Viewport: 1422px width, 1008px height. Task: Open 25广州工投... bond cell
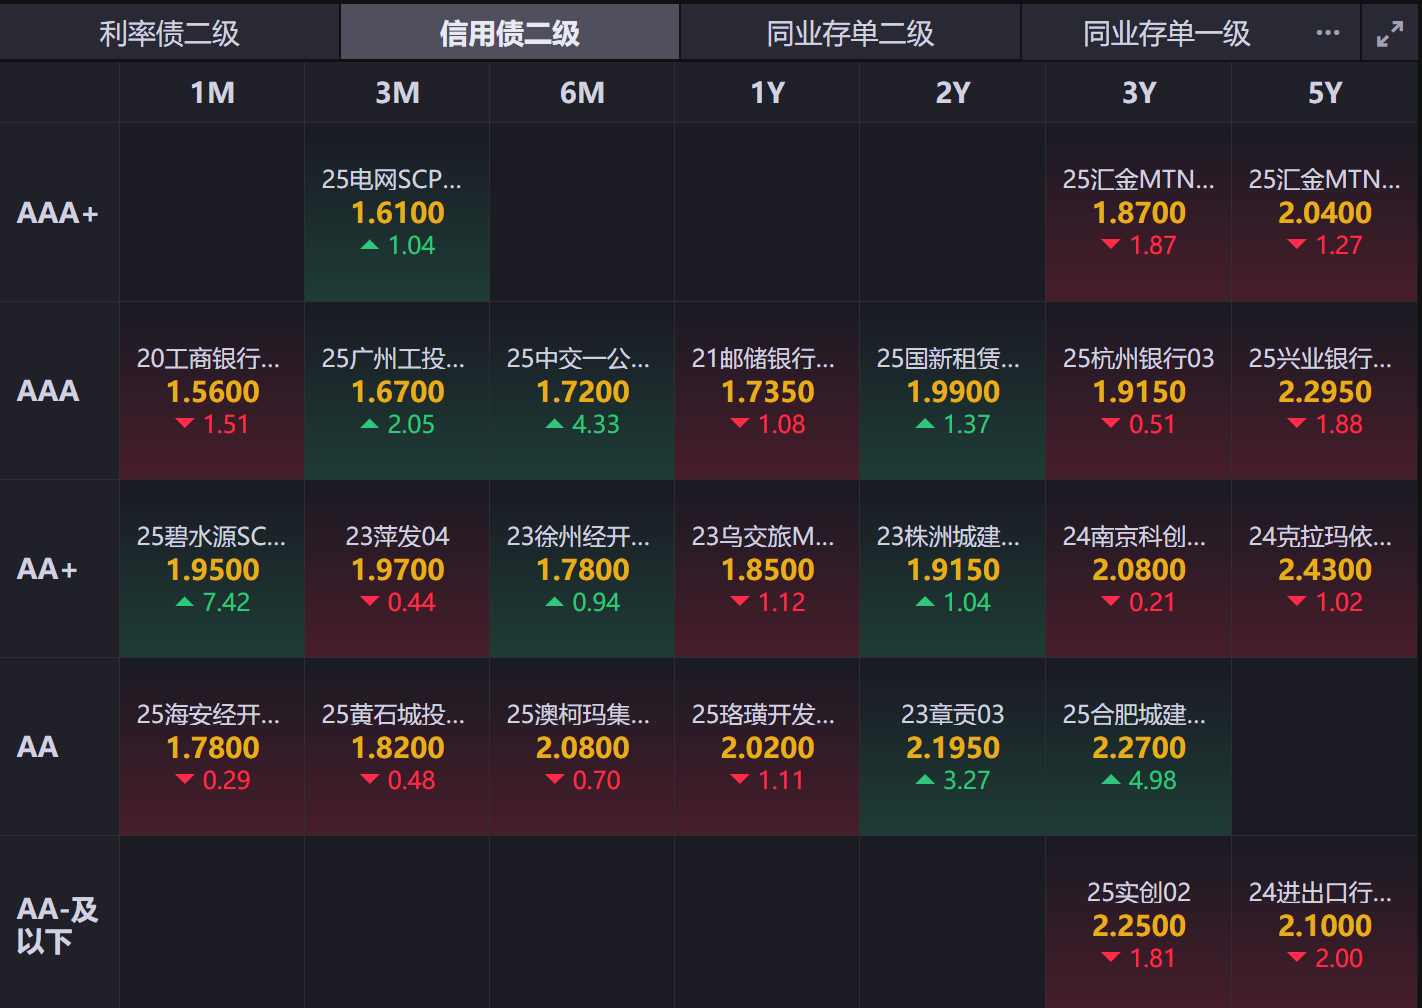[397, 391]
